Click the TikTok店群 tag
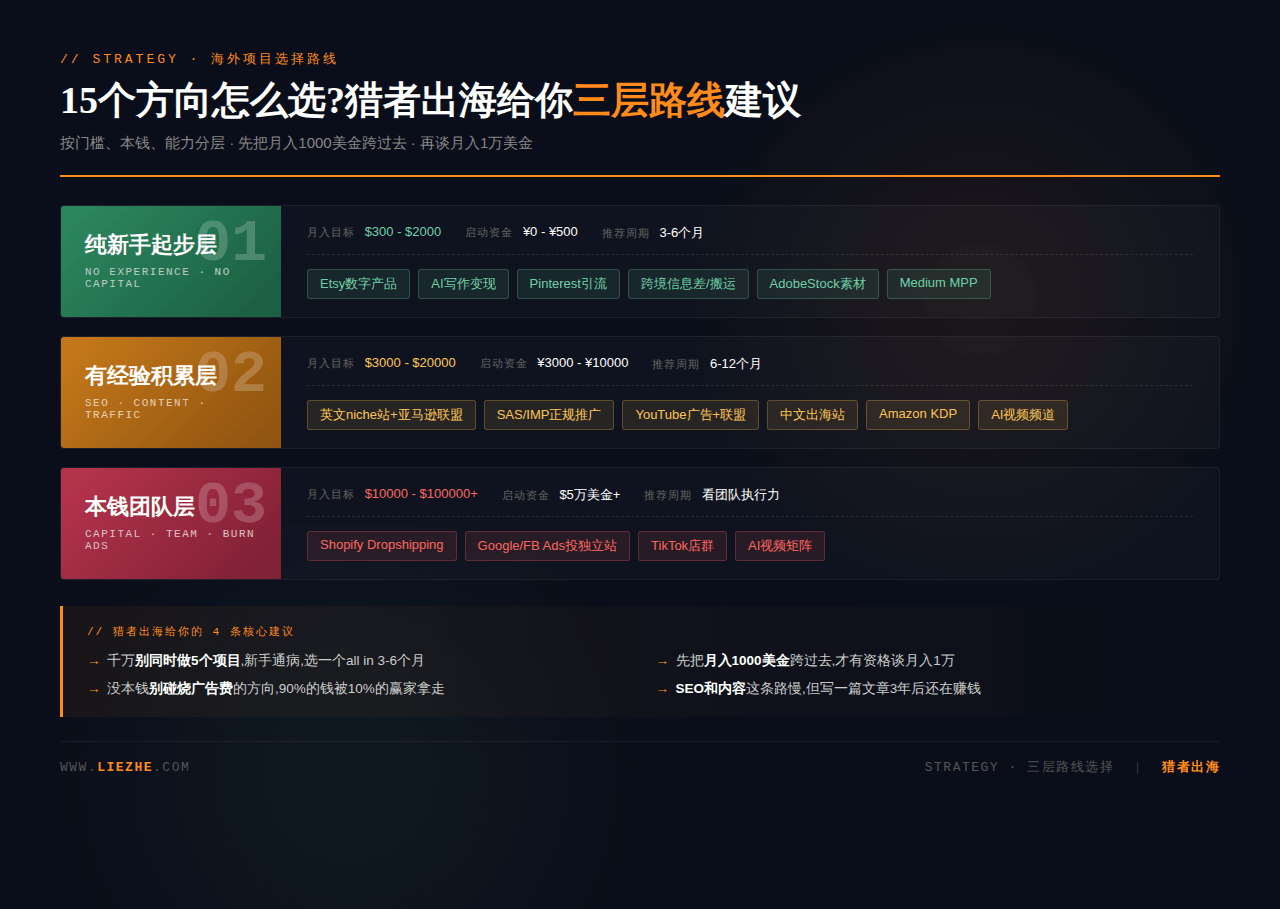 point(682,546)
